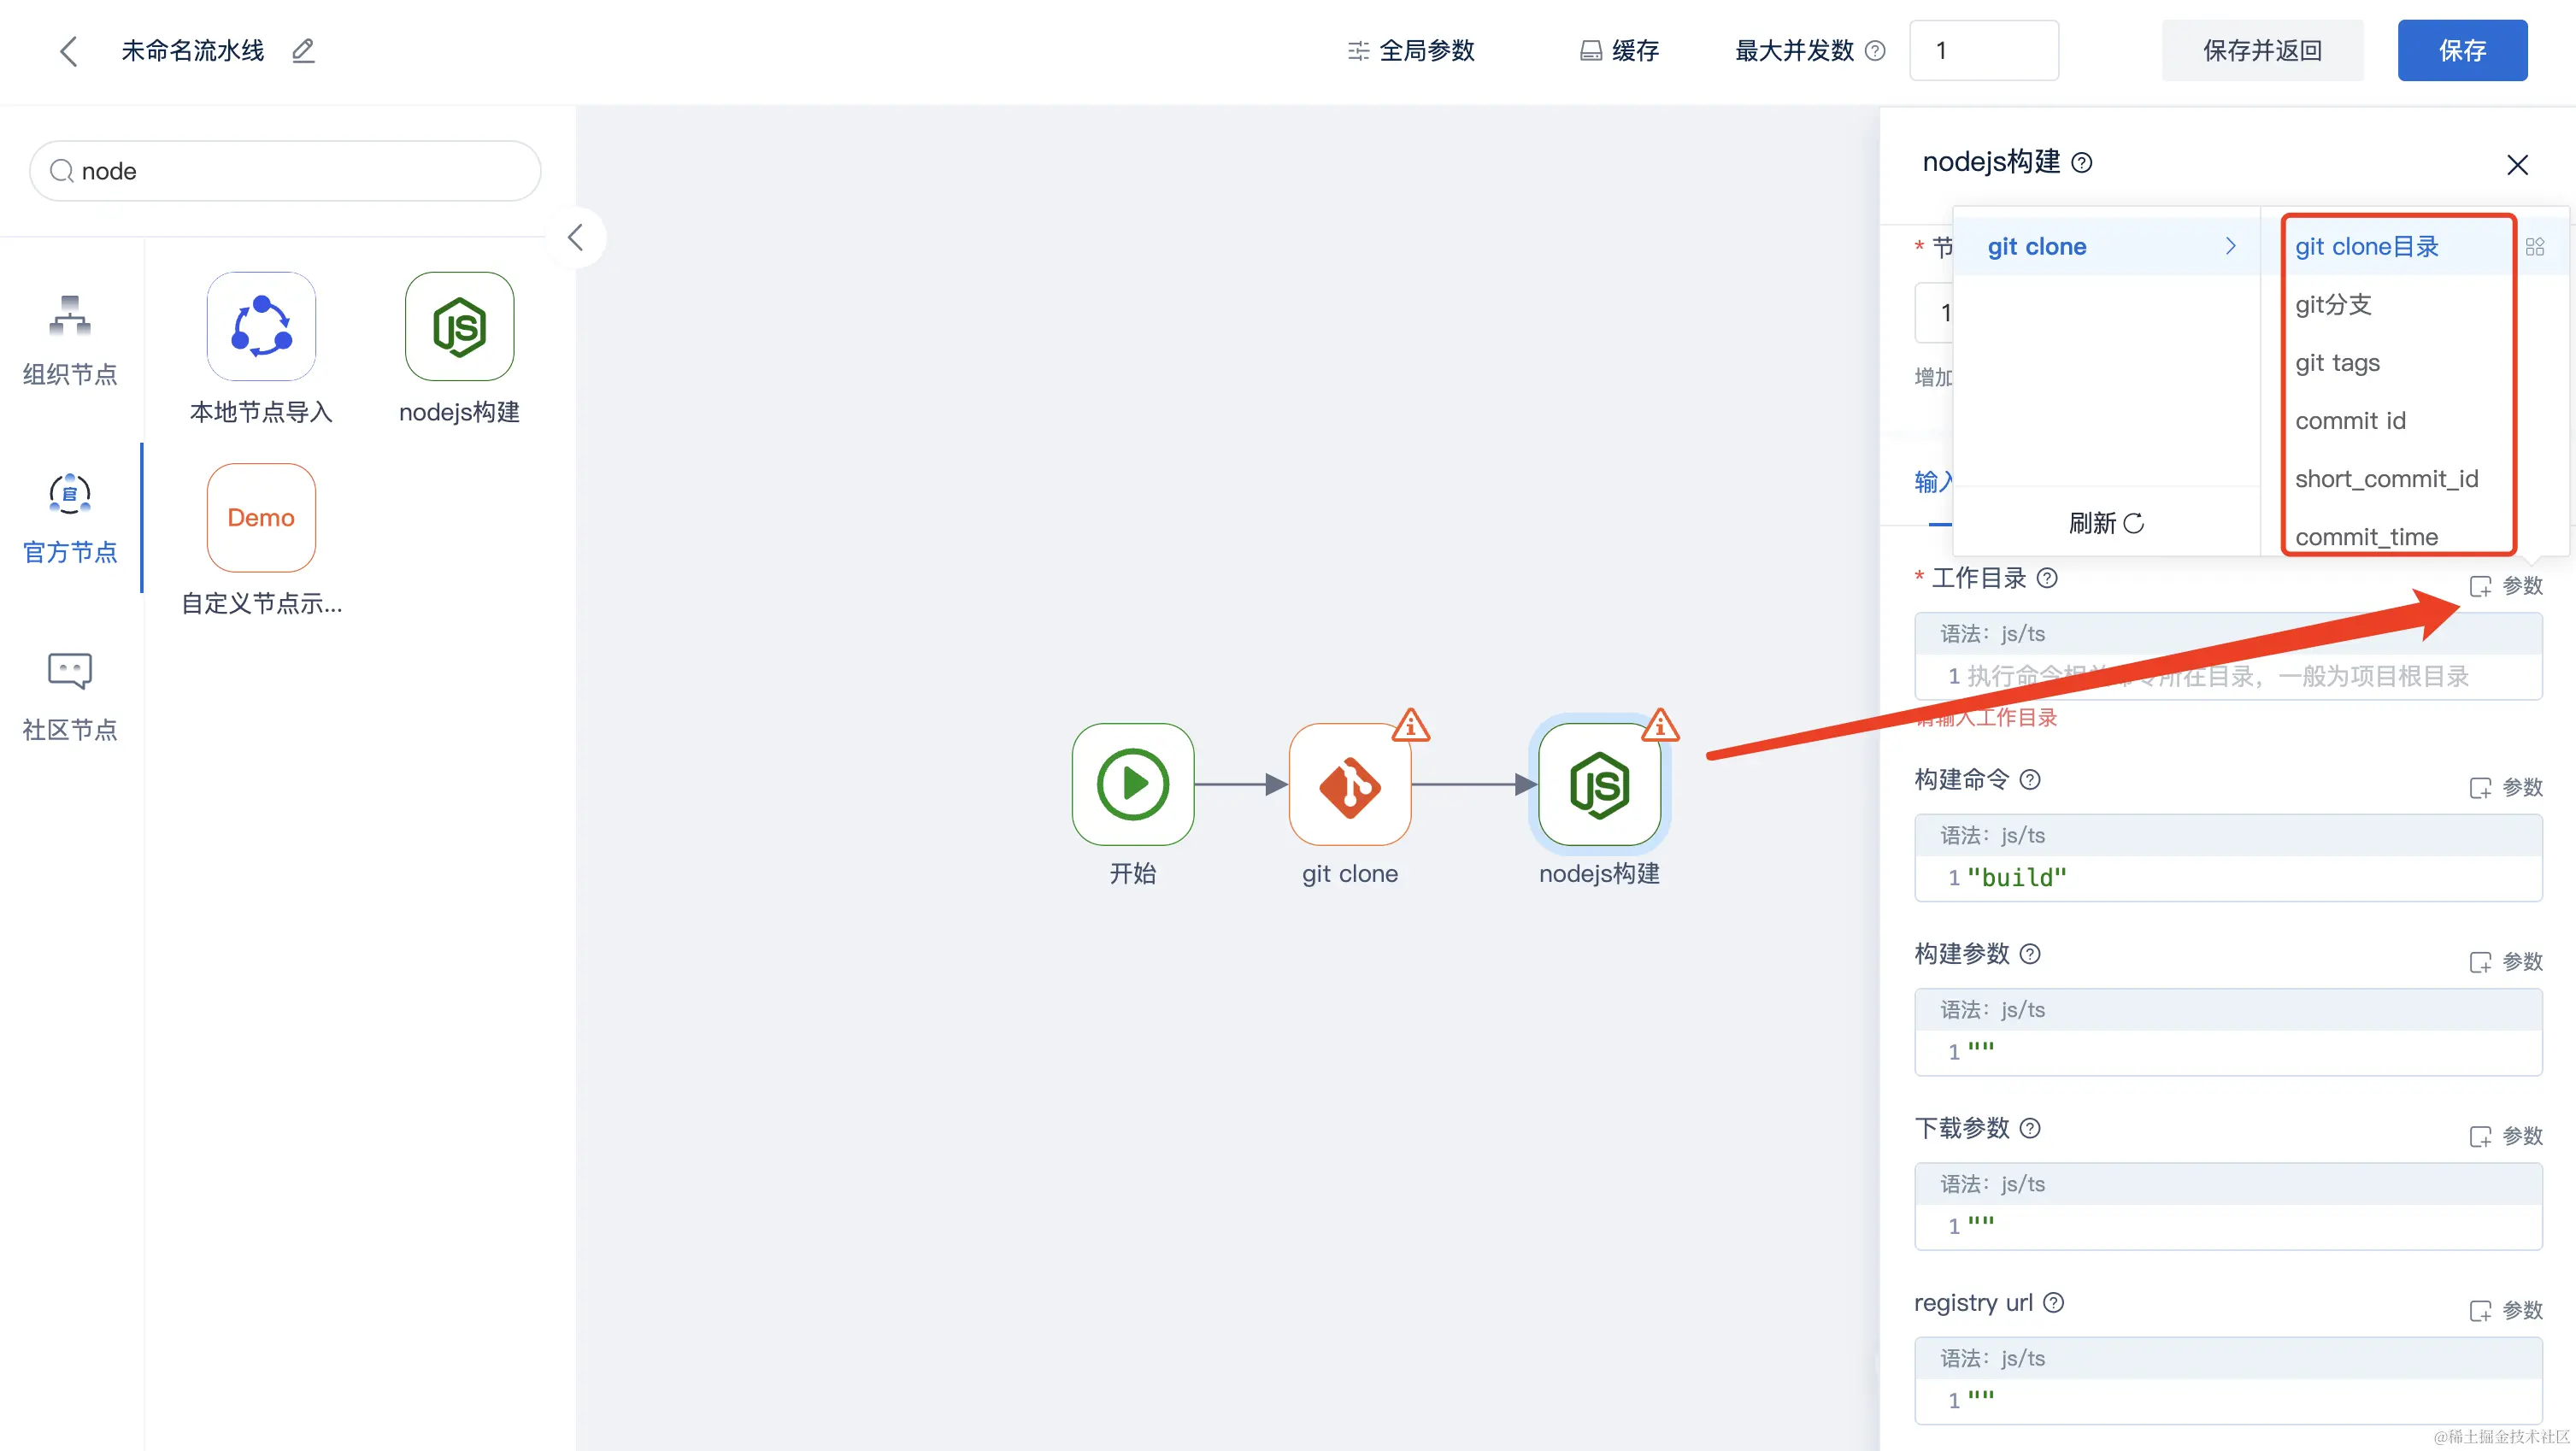Click the pencil icon to rename pipeline

coord(303,50)
